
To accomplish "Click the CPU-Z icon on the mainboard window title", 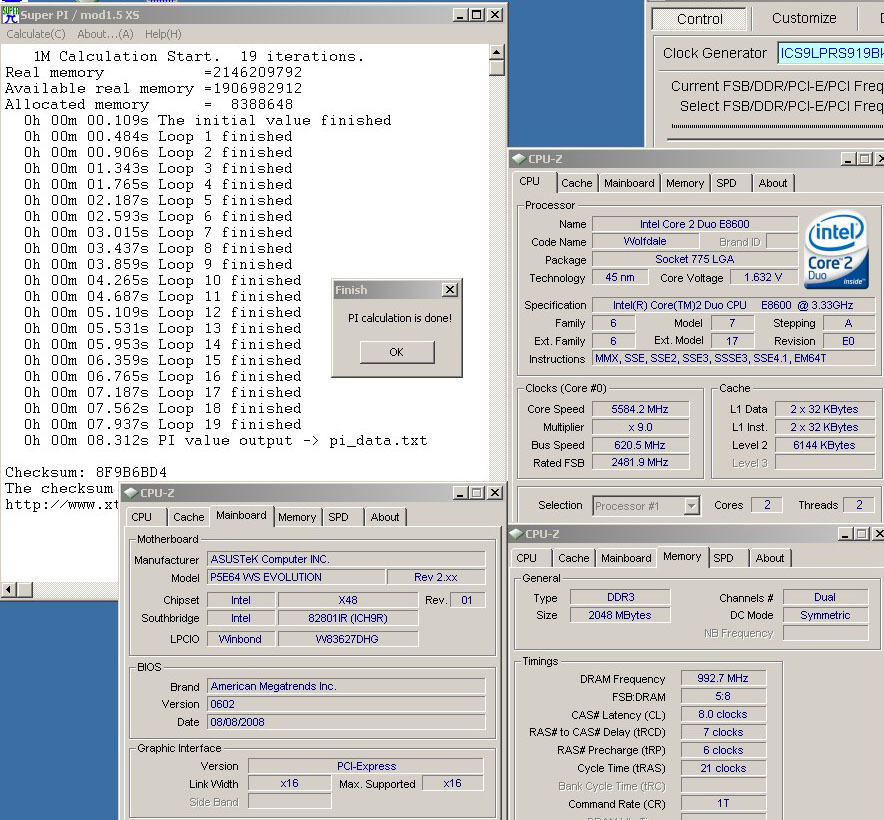I will tap(131, 493).
